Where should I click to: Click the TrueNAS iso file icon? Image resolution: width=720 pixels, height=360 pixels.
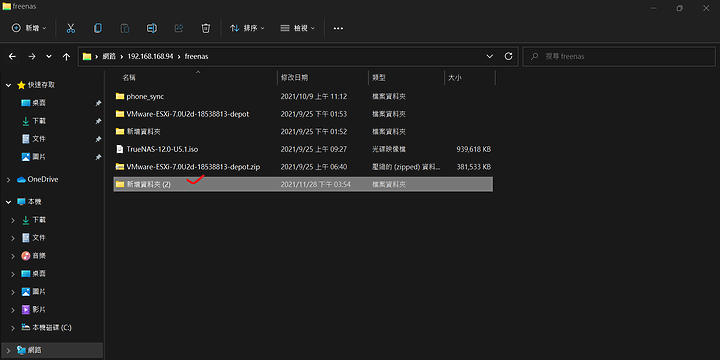point(120,149)
